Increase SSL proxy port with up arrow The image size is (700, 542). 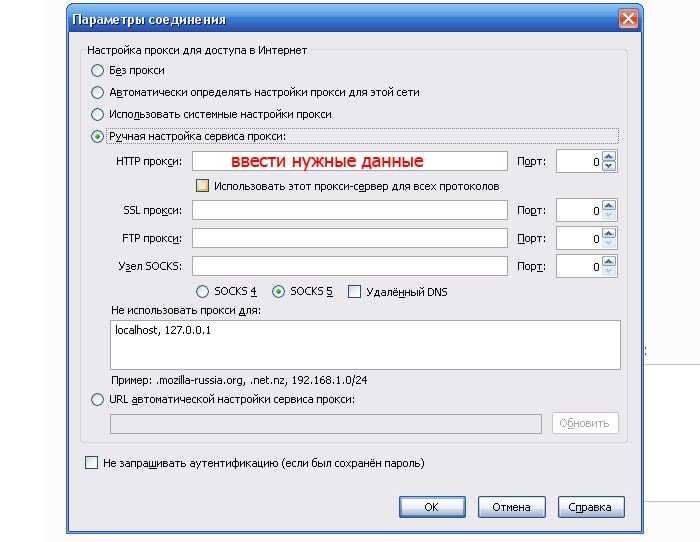(609, 205)
